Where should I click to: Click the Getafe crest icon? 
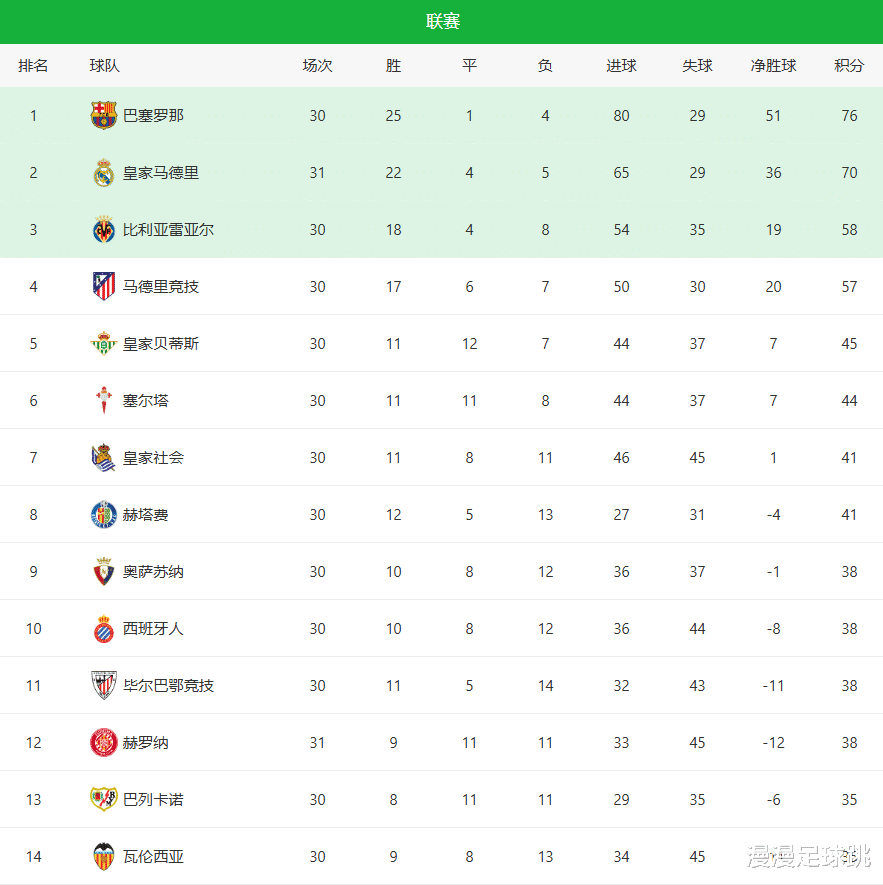104,515
